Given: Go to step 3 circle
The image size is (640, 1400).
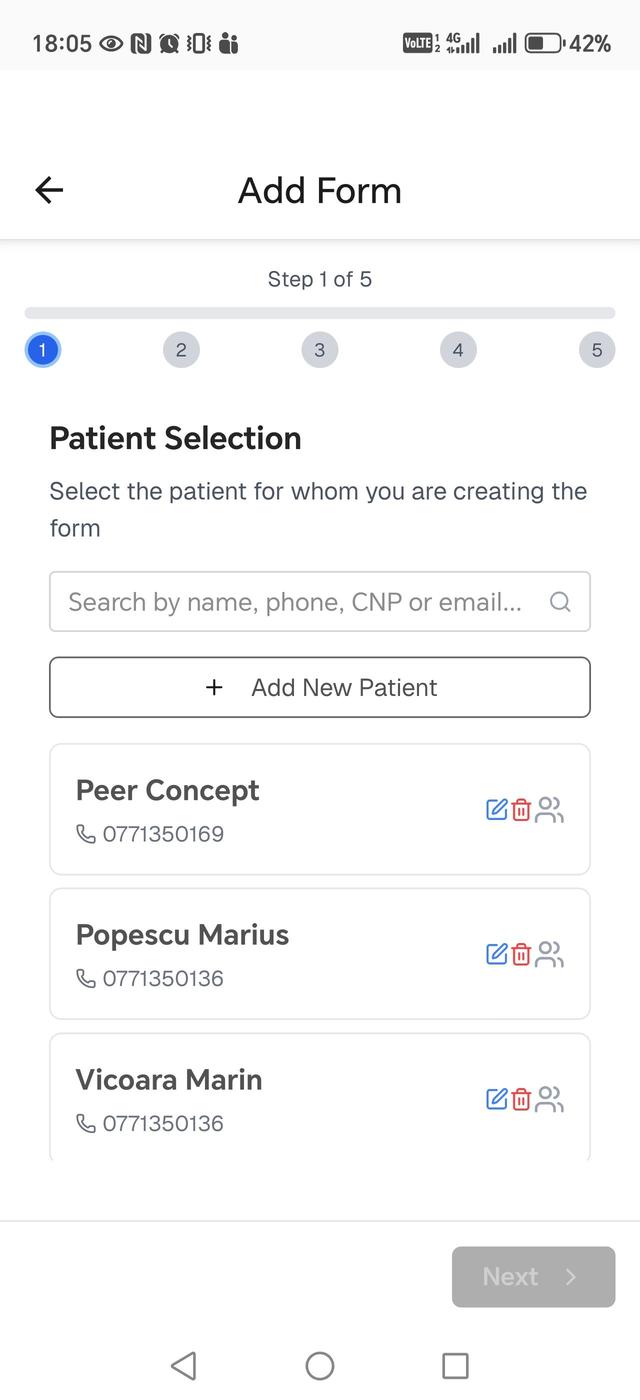Looking at the screenshot, I should [x=320, y=350].
